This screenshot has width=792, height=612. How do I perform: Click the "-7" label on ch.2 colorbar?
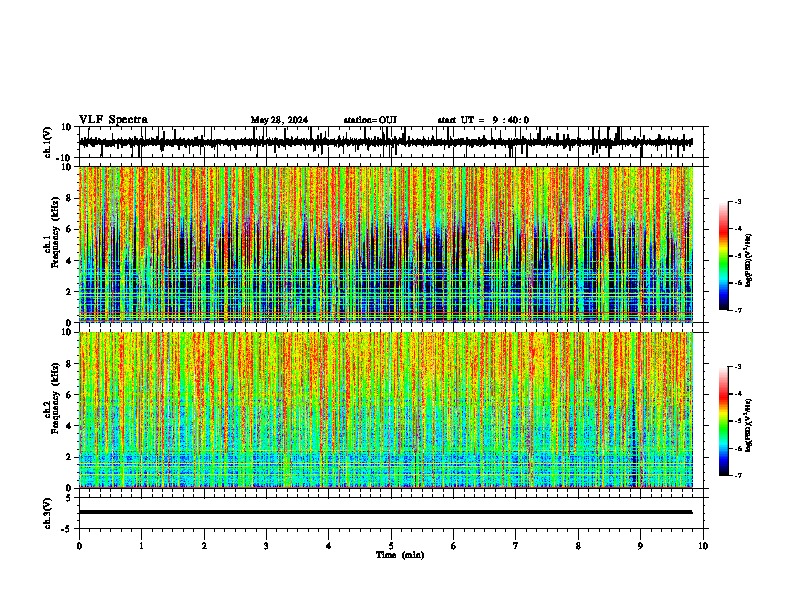coord(737,475)
